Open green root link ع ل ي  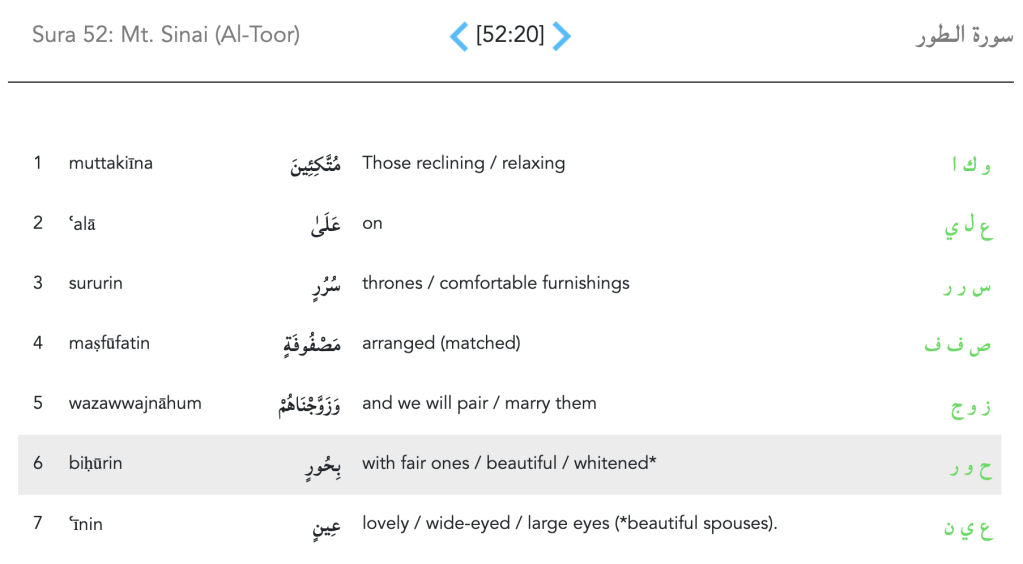968,226
